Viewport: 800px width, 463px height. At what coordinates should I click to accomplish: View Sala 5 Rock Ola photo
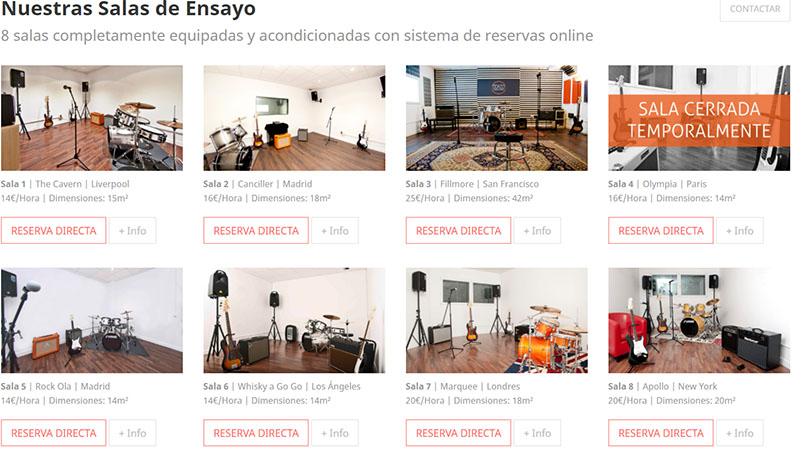[x=92, y=321]
